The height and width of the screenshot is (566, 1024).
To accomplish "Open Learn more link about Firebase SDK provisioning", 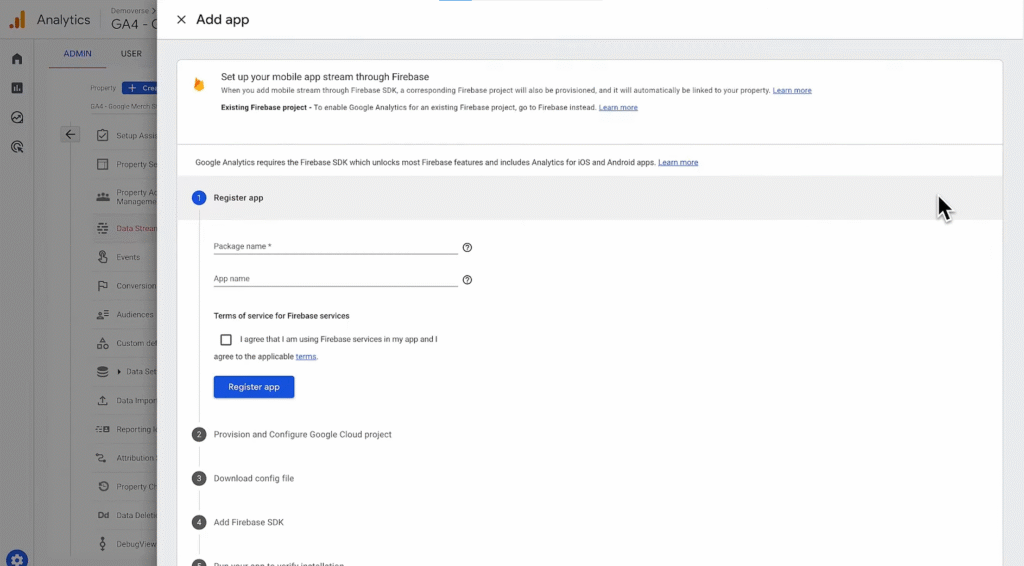I will (x=792, y=91).
